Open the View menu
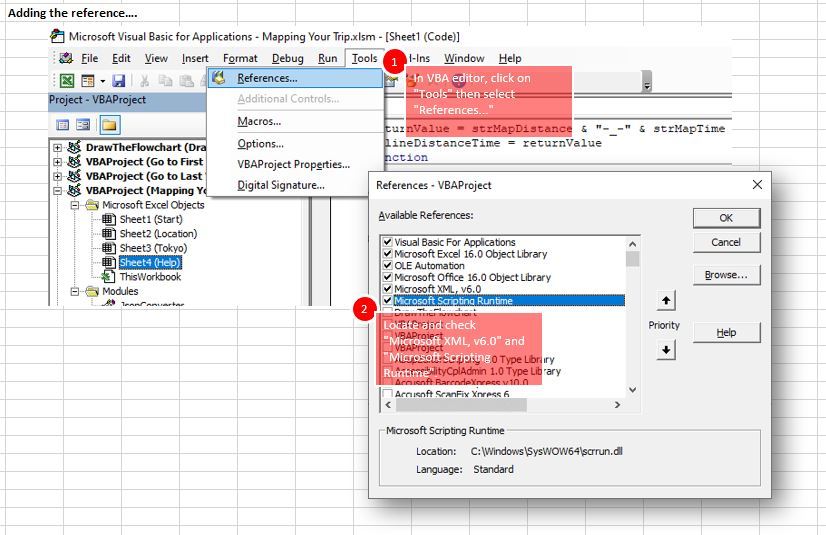 pyautogui.click(x=156, y=58)
